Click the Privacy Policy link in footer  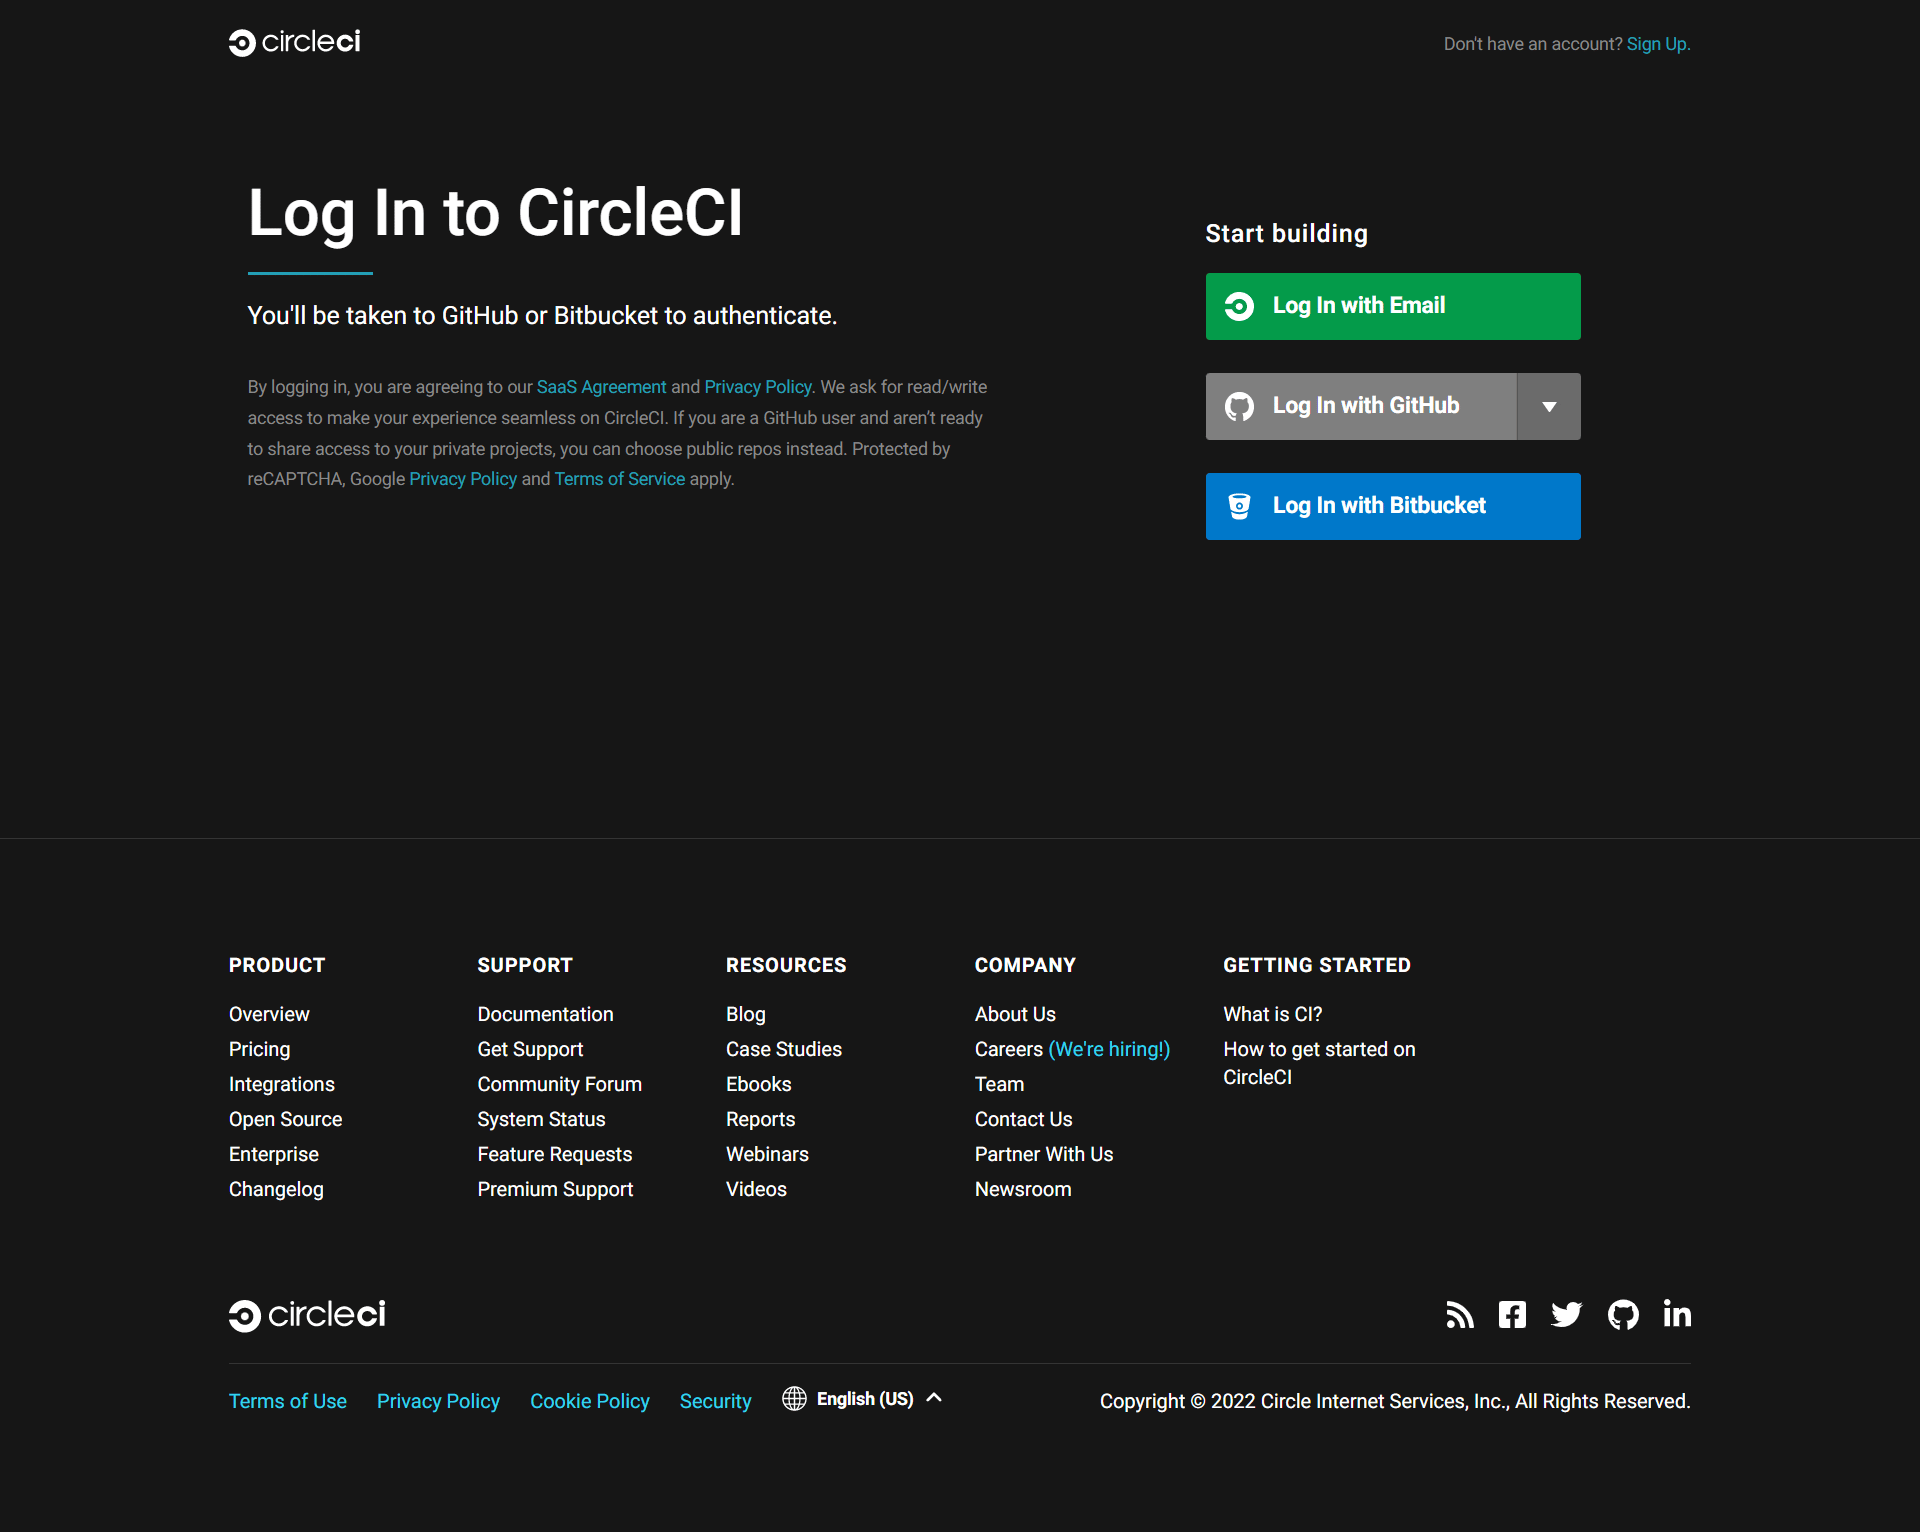pos(438,1399)
